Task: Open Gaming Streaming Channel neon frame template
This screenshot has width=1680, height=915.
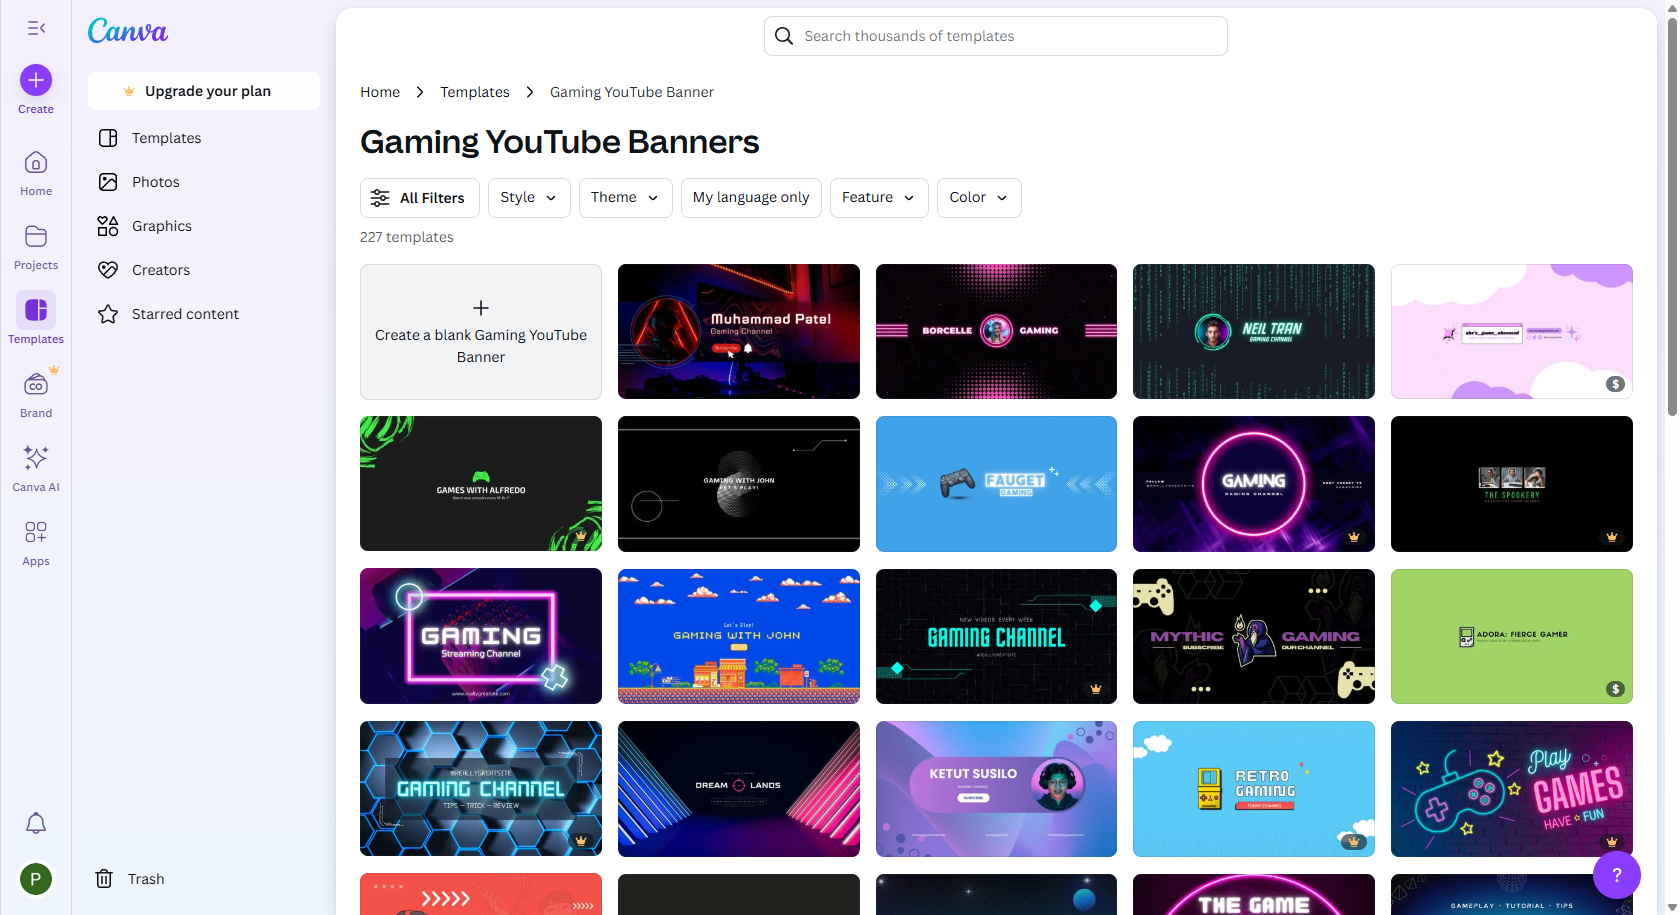Action: [481, 636]
